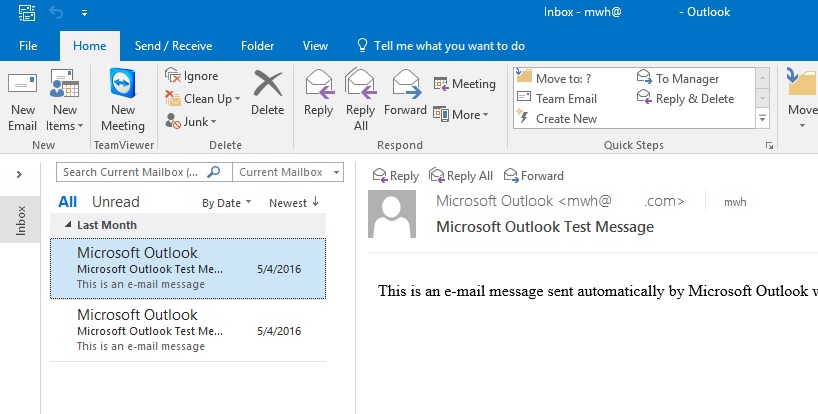Click the sender contact photo

pyautogui.click(x=392, y=214)
